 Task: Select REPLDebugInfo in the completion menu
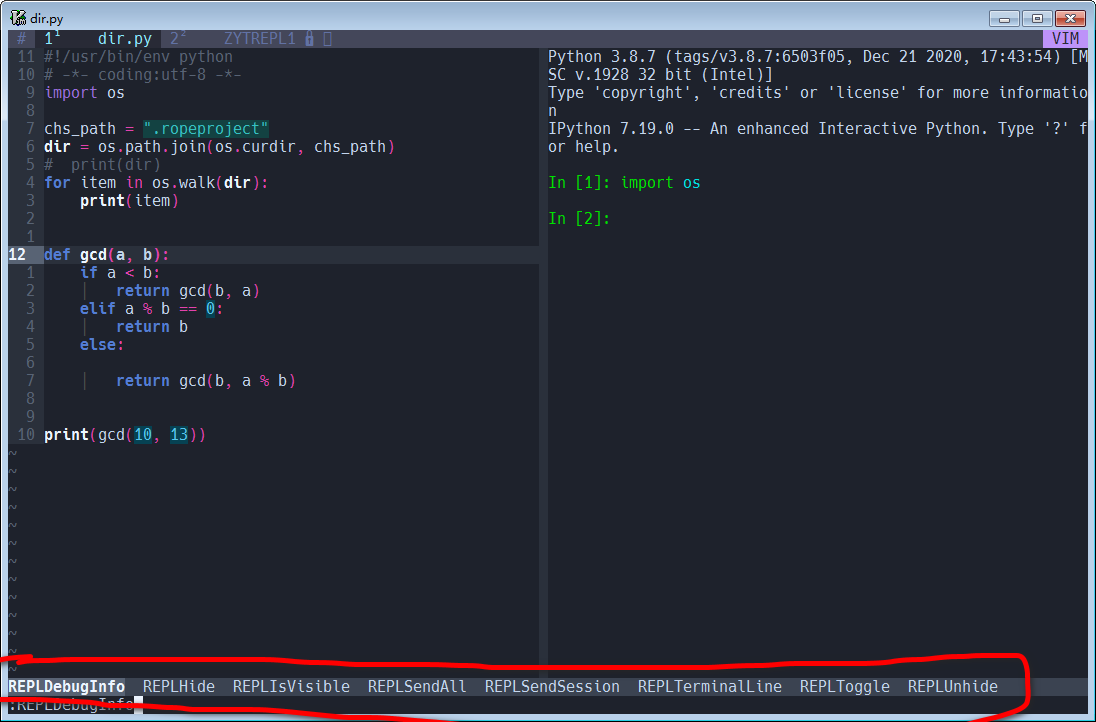[66, 686]
